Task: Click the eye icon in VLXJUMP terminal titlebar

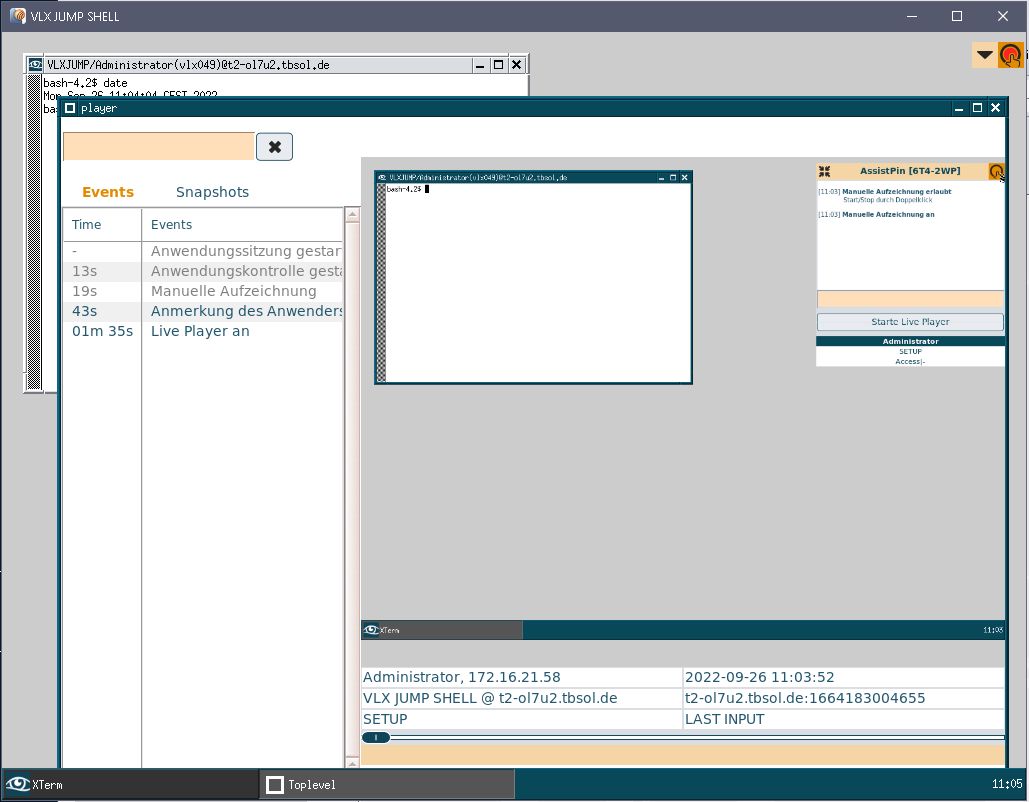Action: (x=35, y=64)
